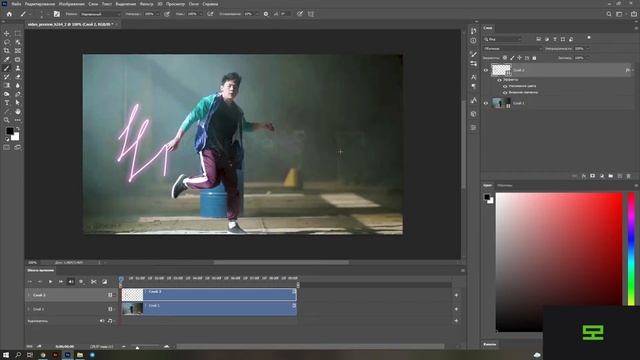Toggle audio playback speaker in timeline controls
Viewport: 640px width, 360px height.
click(x=71, y=282)
